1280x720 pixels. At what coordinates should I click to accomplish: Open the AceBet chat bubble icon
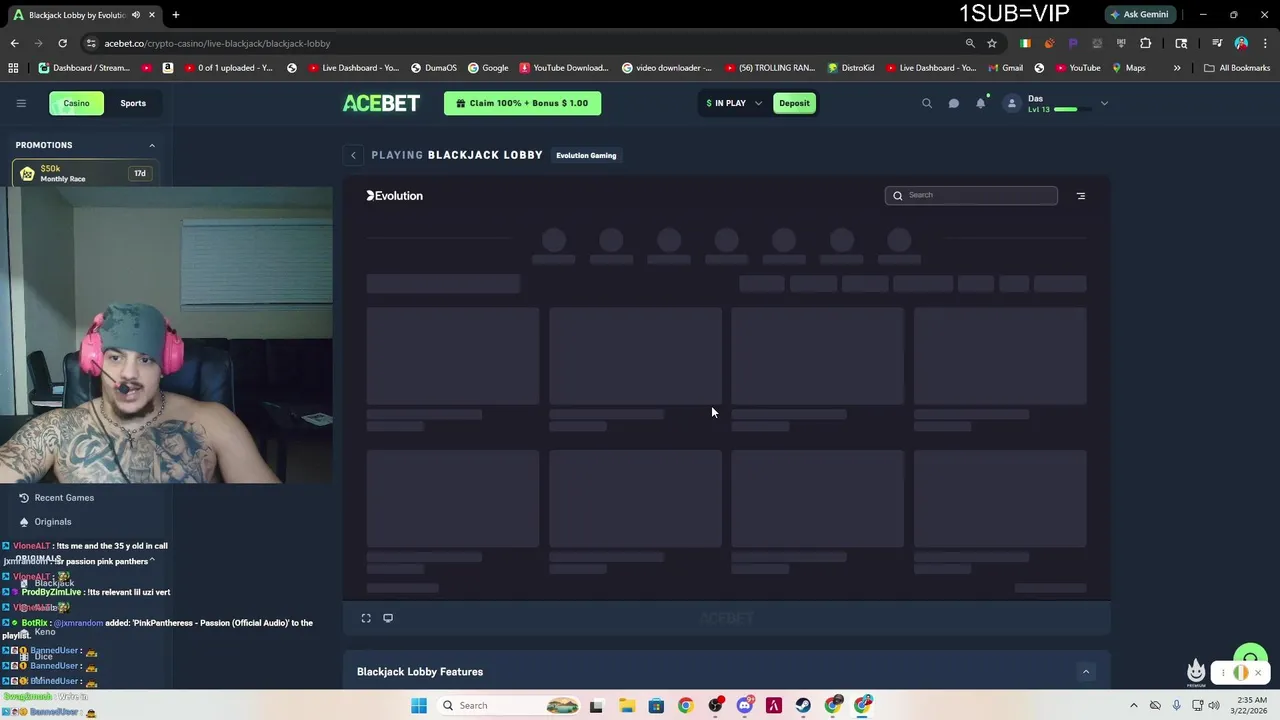(x=954, y=103)
